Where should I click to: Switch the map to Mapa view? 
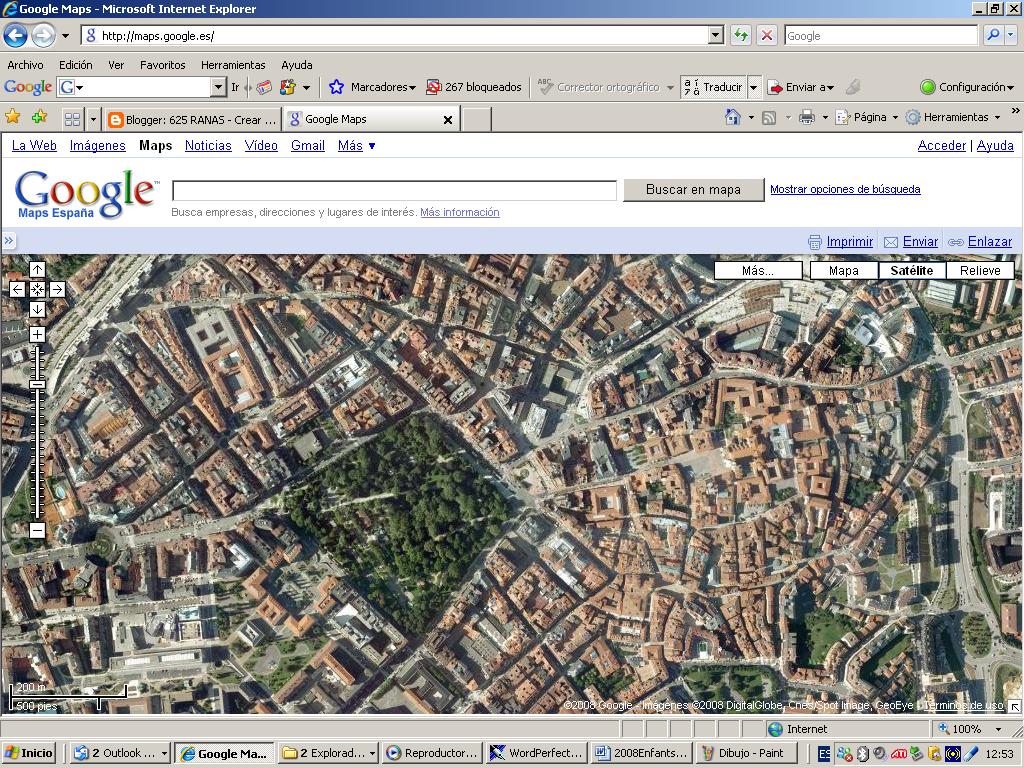(844, 270)
